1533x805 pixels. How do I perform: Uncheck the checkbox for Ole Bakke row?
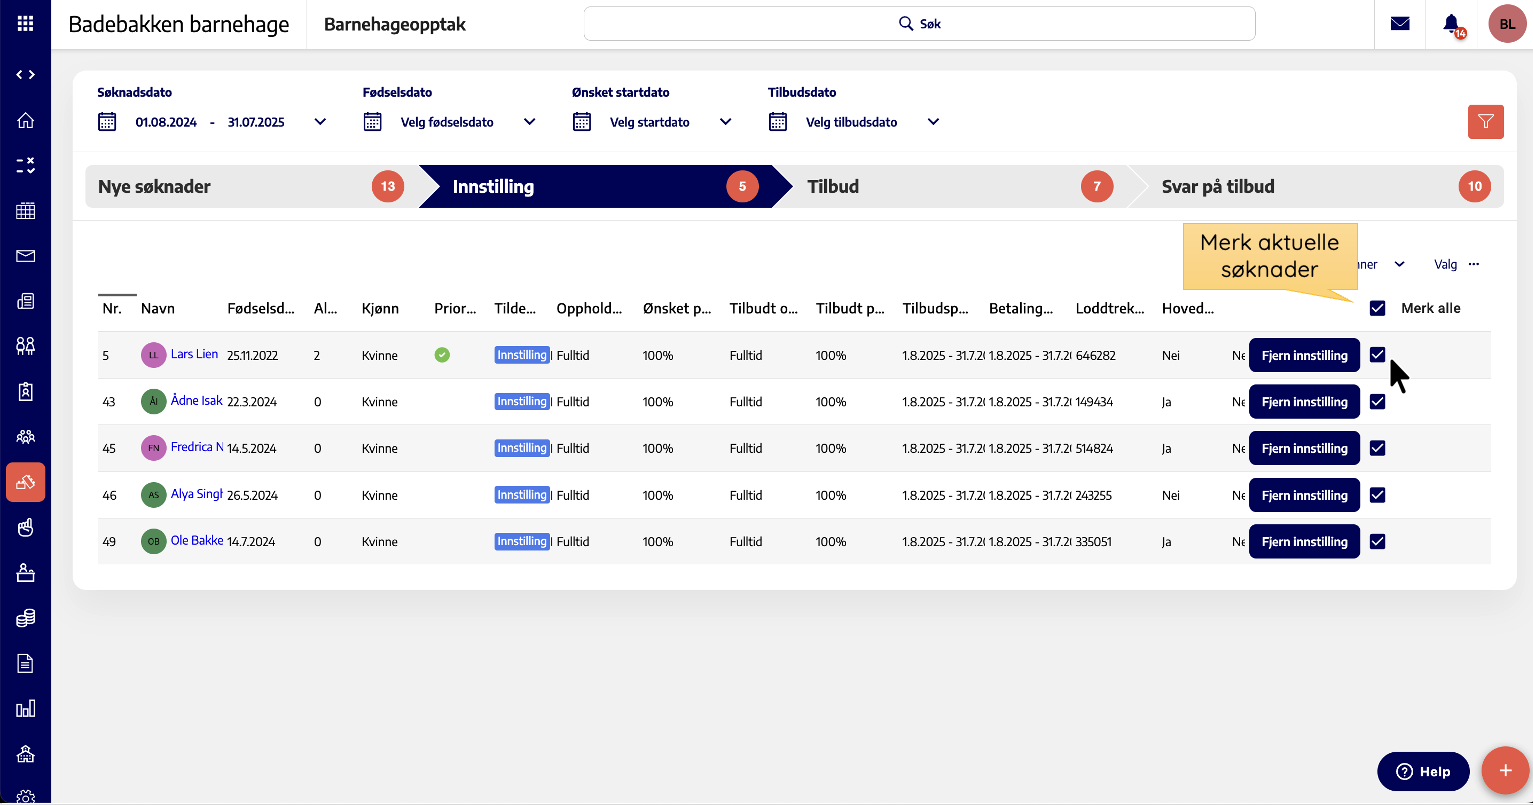point(1378,541)
